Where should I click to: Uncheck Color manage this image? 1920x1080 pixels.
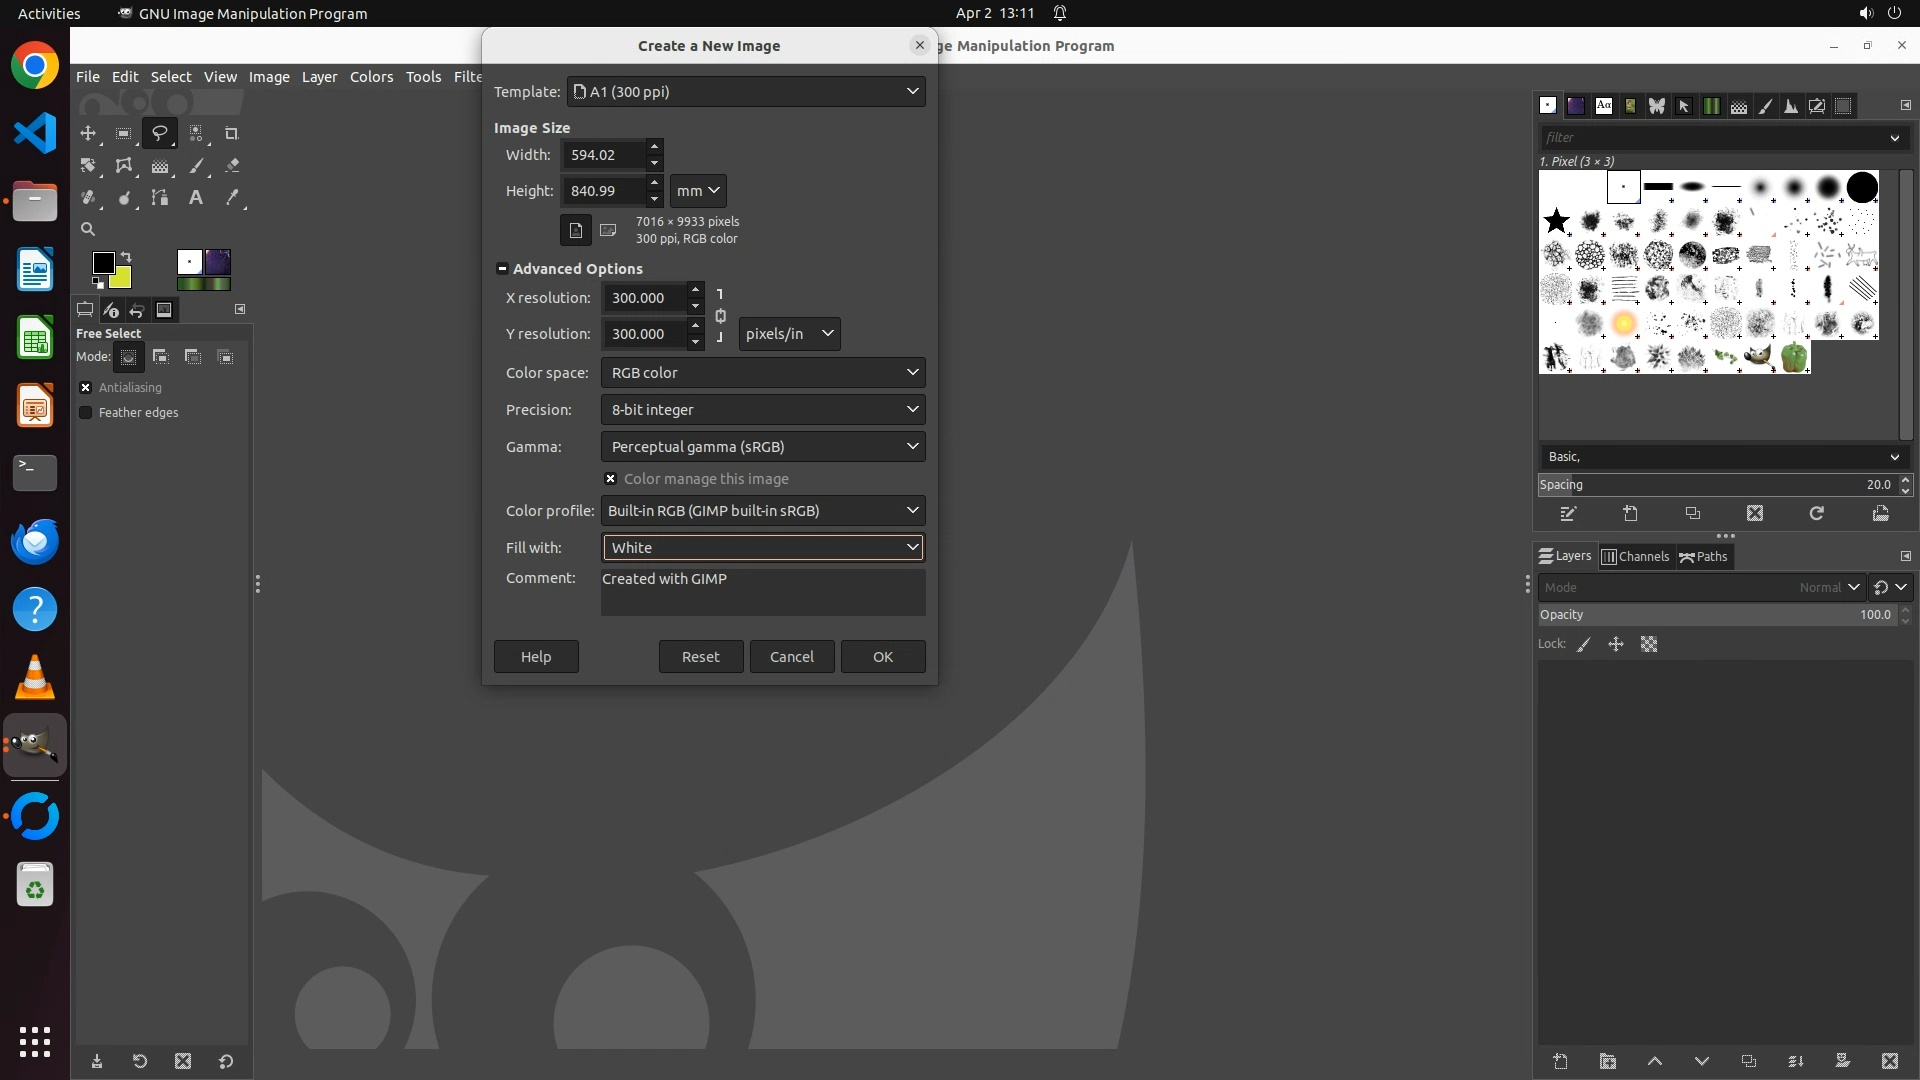(x=610, y=479)
